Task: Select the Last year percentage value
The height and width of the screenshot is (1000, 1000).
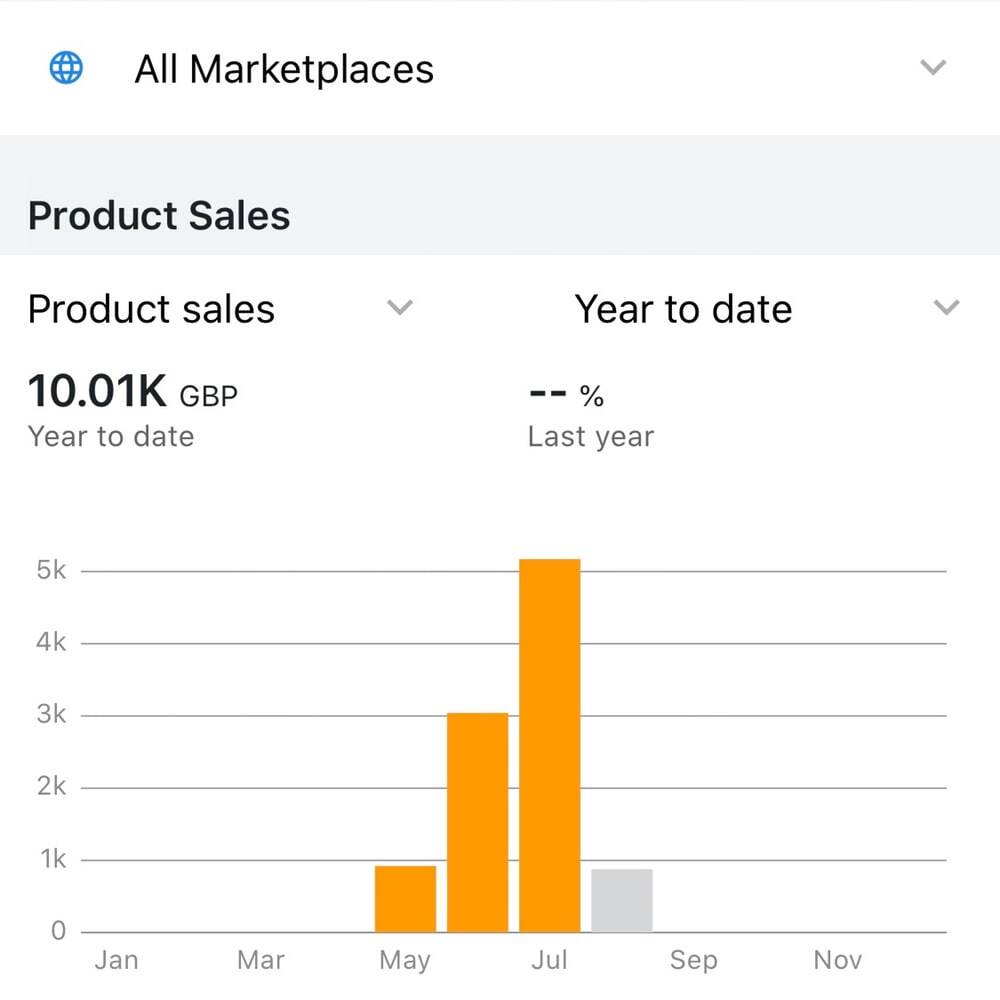Action: [x=566, y=395]
